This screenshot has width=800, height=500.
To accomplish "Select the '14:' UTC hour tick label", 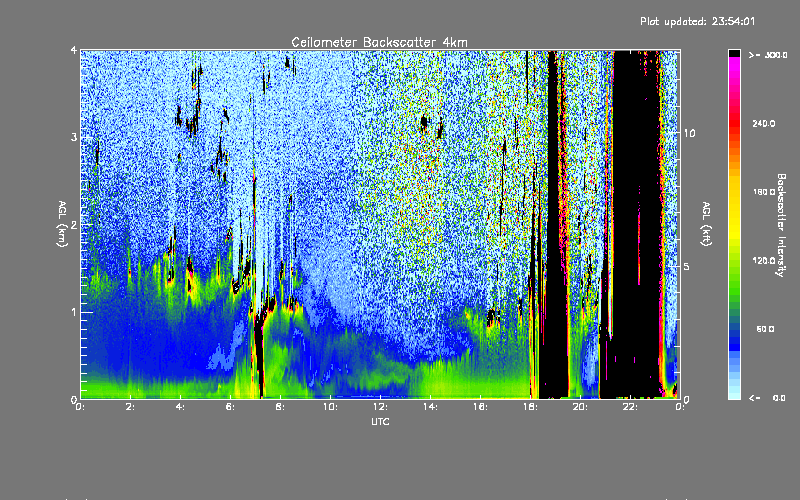I will tap(430, 407).
